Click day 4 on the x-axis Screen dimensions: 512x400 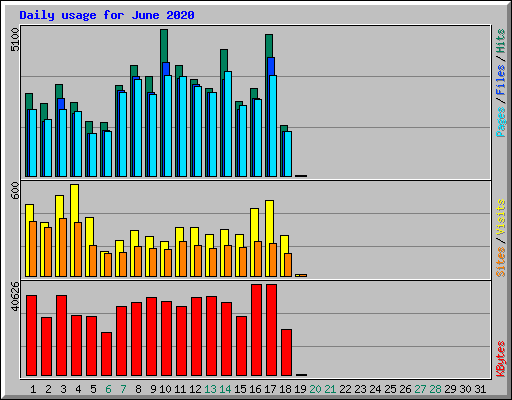78,389
